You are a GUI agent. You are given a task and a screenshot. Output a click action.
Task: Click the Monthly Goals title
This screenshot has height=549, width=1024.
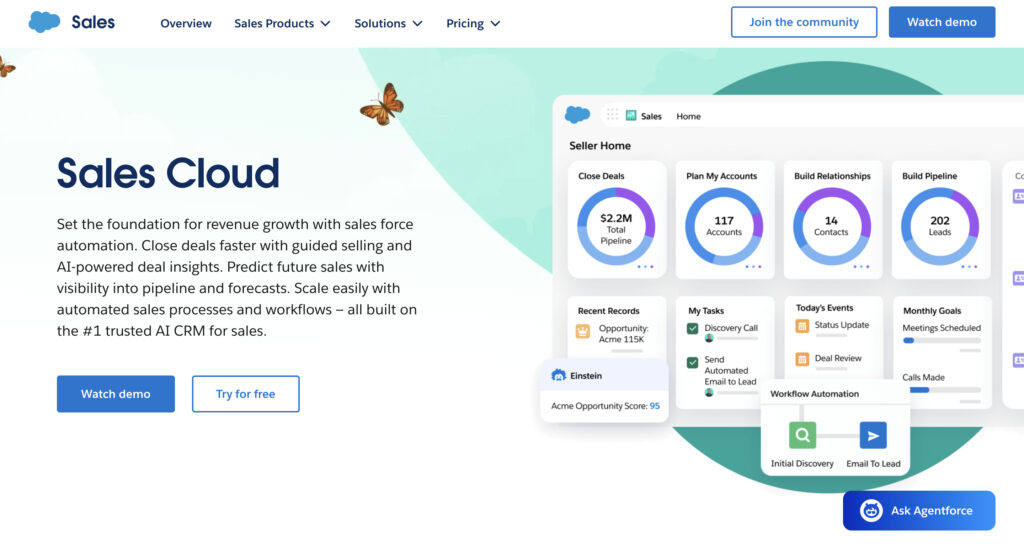tap(932, 311)
